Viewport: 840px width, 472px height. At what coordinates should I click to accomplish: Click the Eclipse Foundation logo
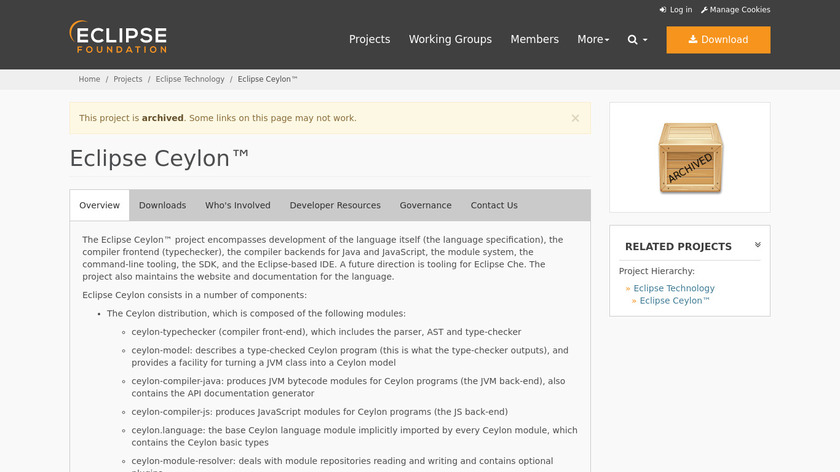pyautogui.click(x=118, y=37)
